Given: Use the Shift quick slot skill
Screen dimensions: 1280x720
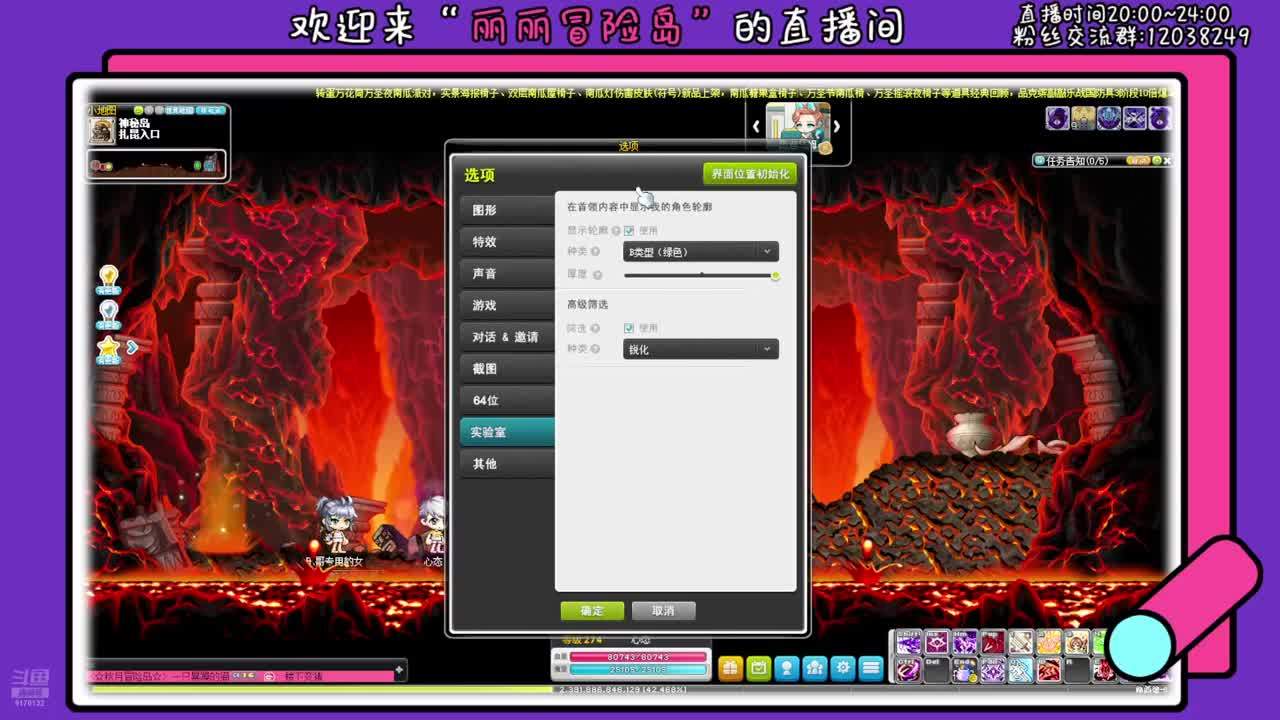Looking at the screenshot, I should 908,642.
